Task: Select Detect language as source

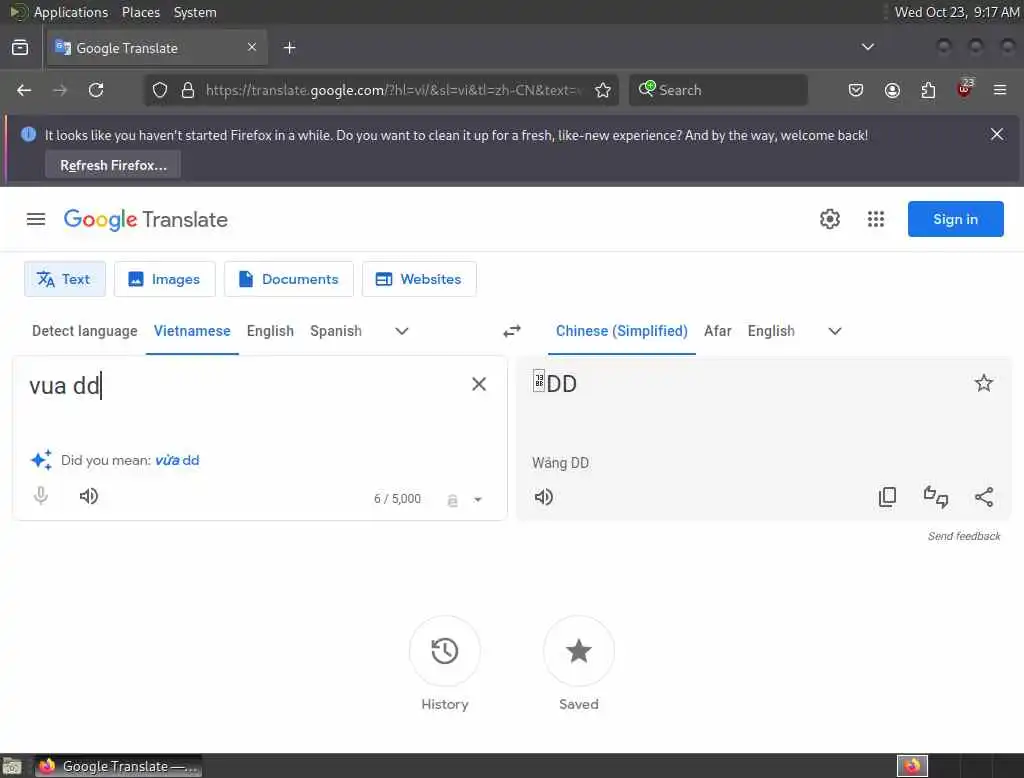Action: (x=85, y=331)
